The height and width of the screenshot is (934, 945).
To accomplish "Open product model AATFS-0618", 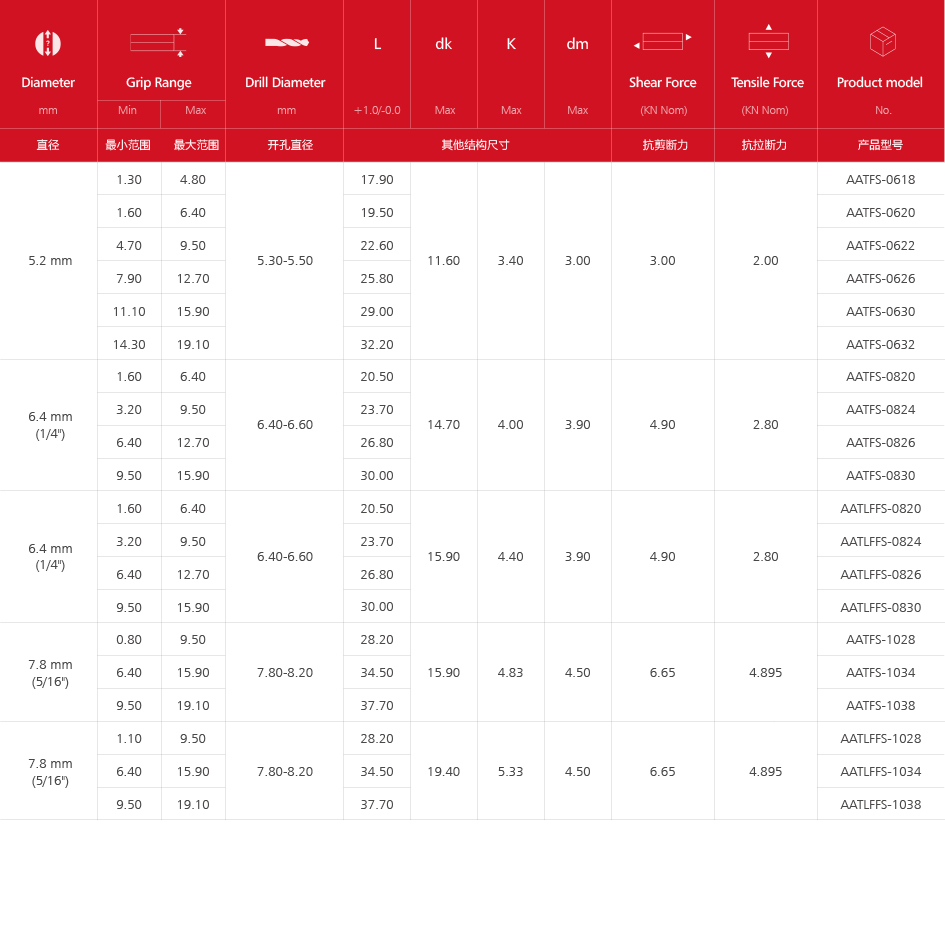I will tap(880, 180).
